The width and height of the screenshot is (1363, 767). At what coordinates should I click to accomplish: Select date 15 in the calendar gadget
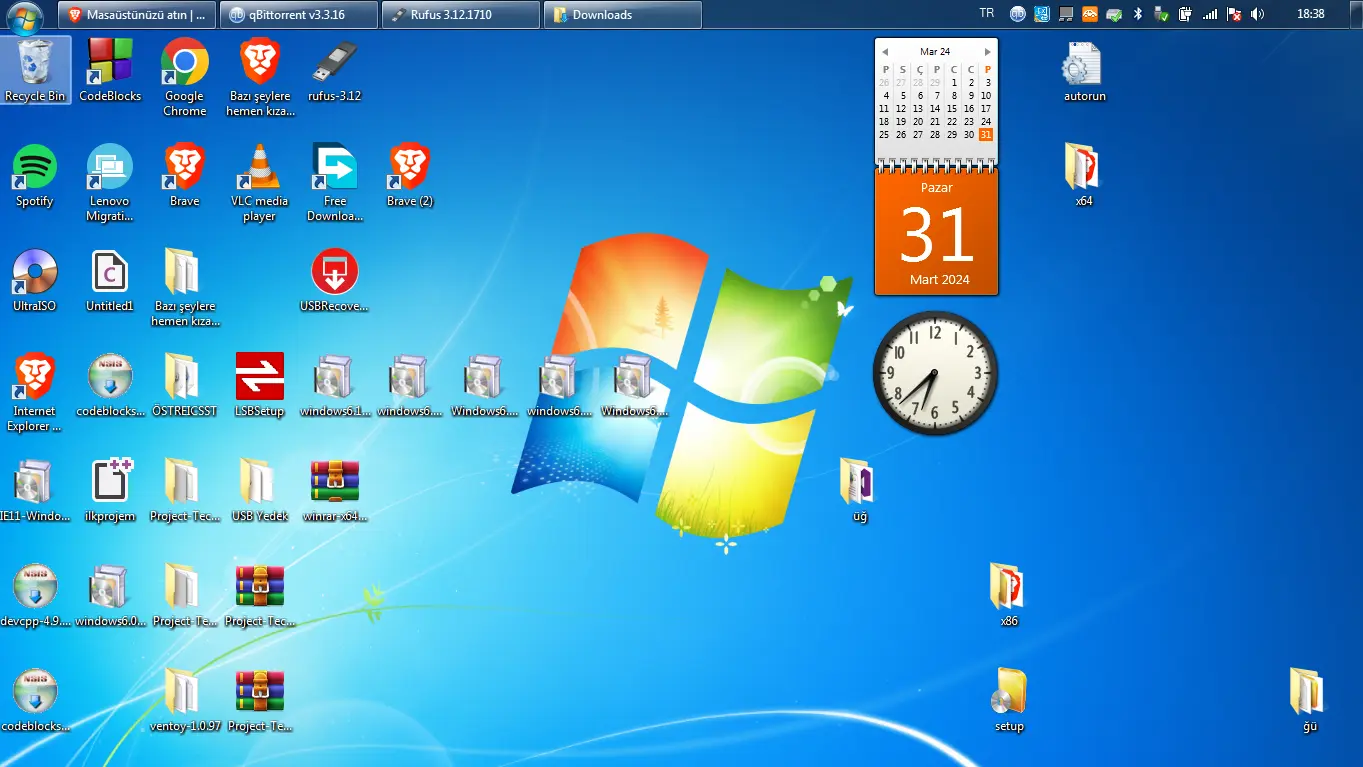pos(952,109)
